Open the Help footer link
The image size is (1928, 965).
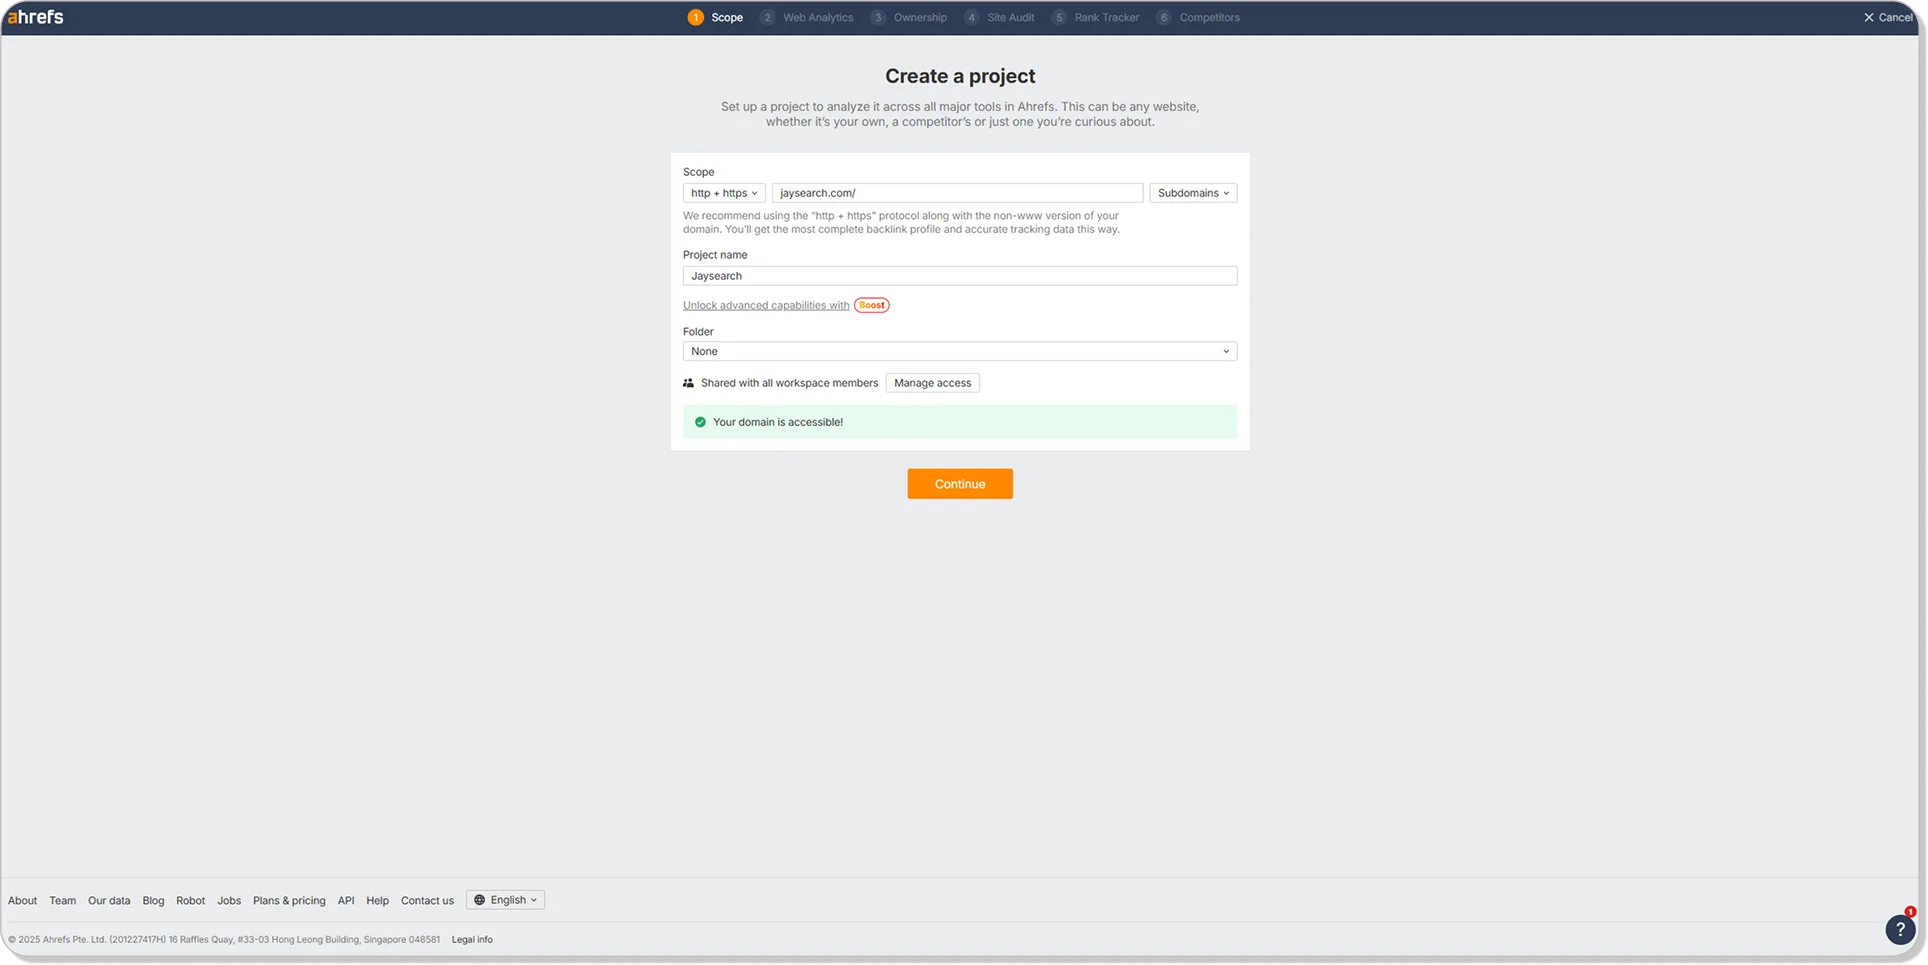(377, 901)
